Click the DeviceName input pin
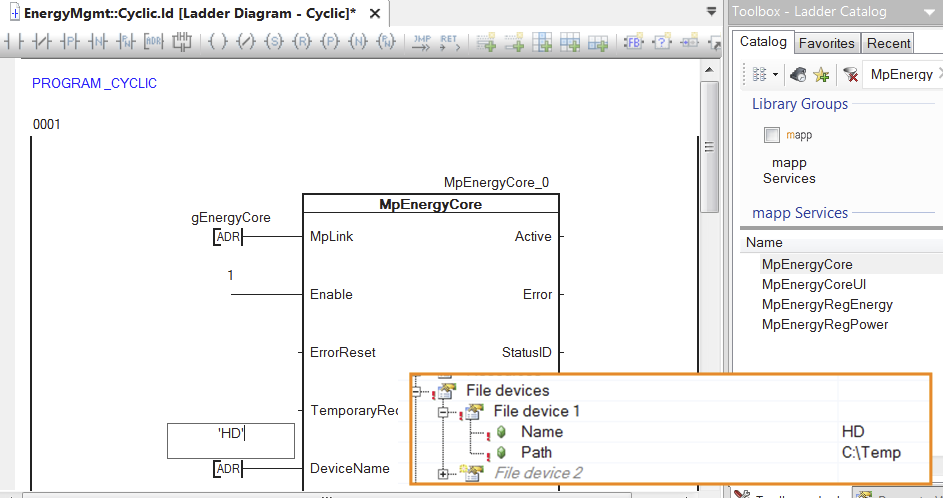This screenshot has height=498, width=943. pyautogui.click(x=349, y=469)
